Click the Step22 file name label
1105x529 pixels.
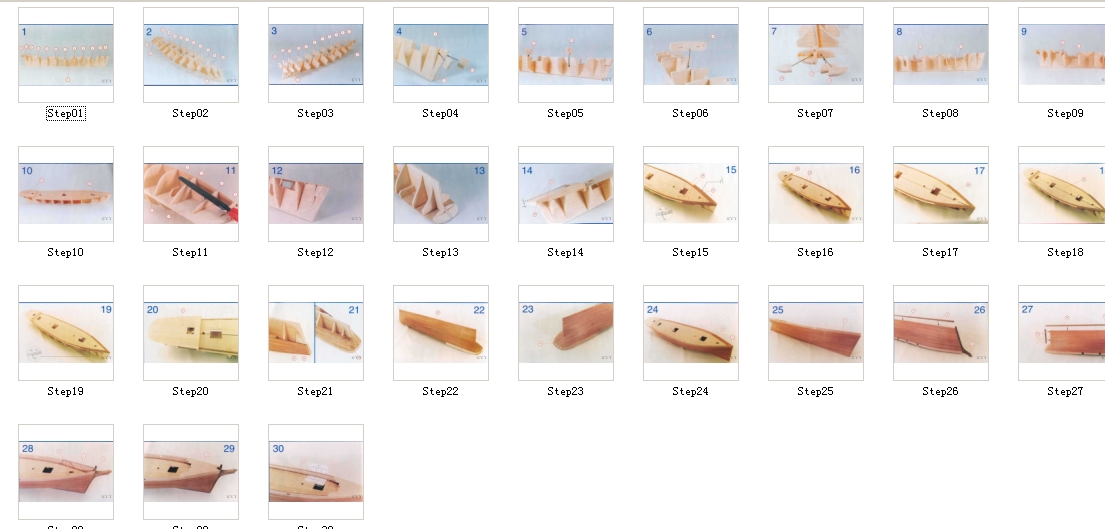pyautogui.click(x=440, y=391)
